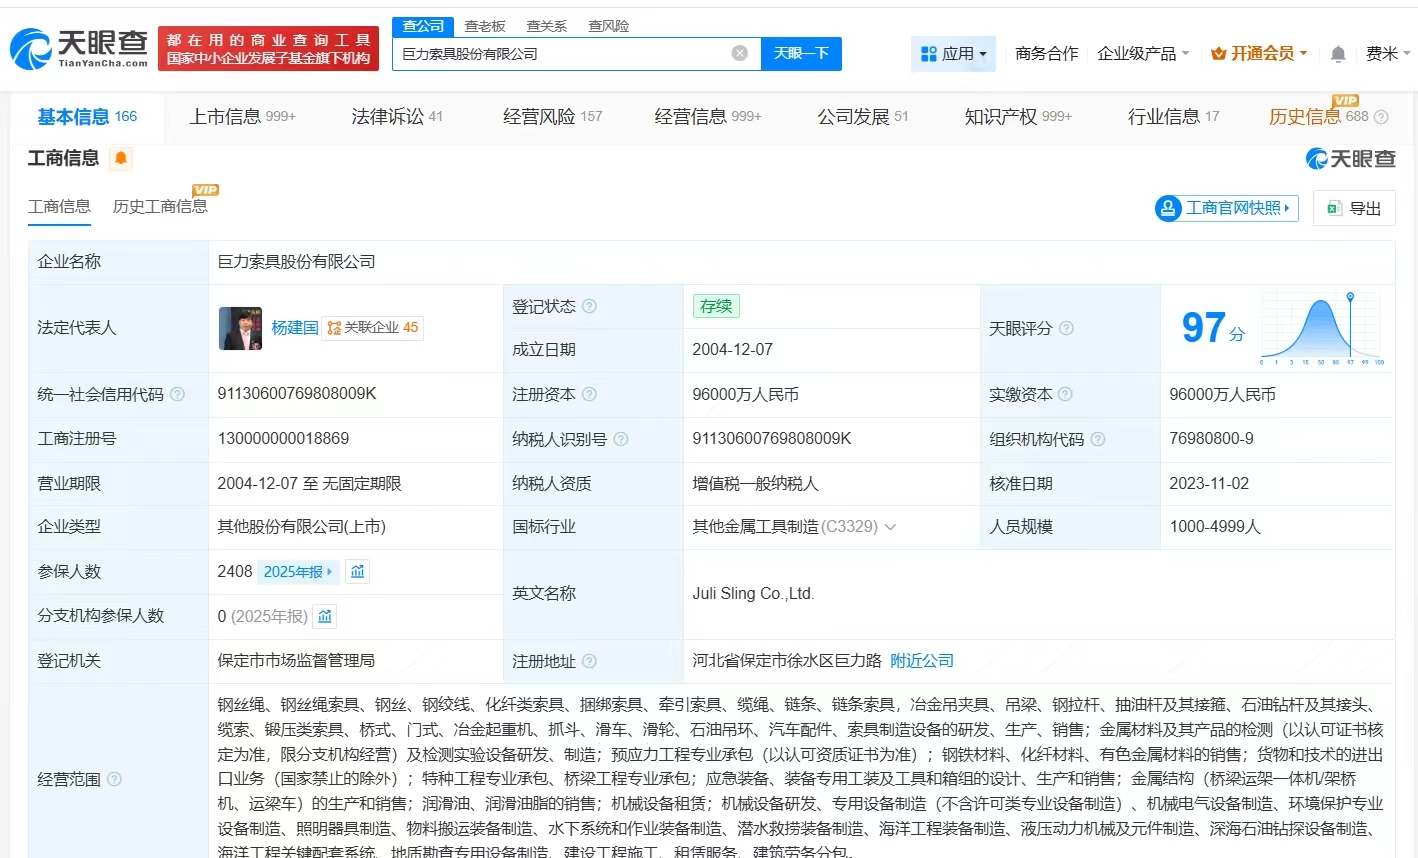Click 成立日期 value 2004-12-07

click(732, 350)
